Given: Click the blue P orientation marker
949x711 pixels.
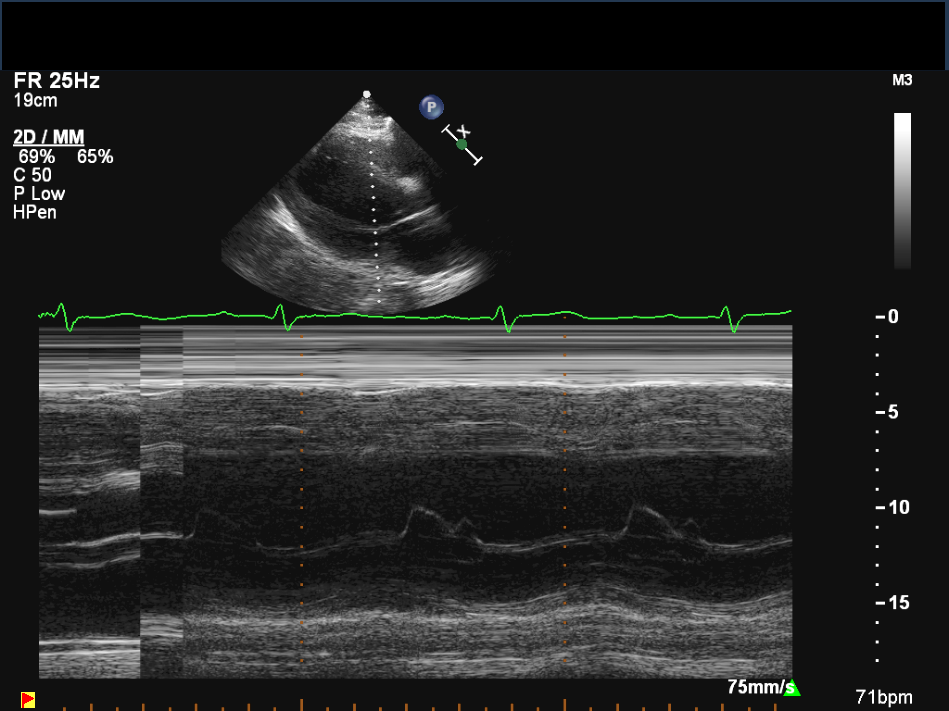Looking at the screenshot, I should coord(431,107).
